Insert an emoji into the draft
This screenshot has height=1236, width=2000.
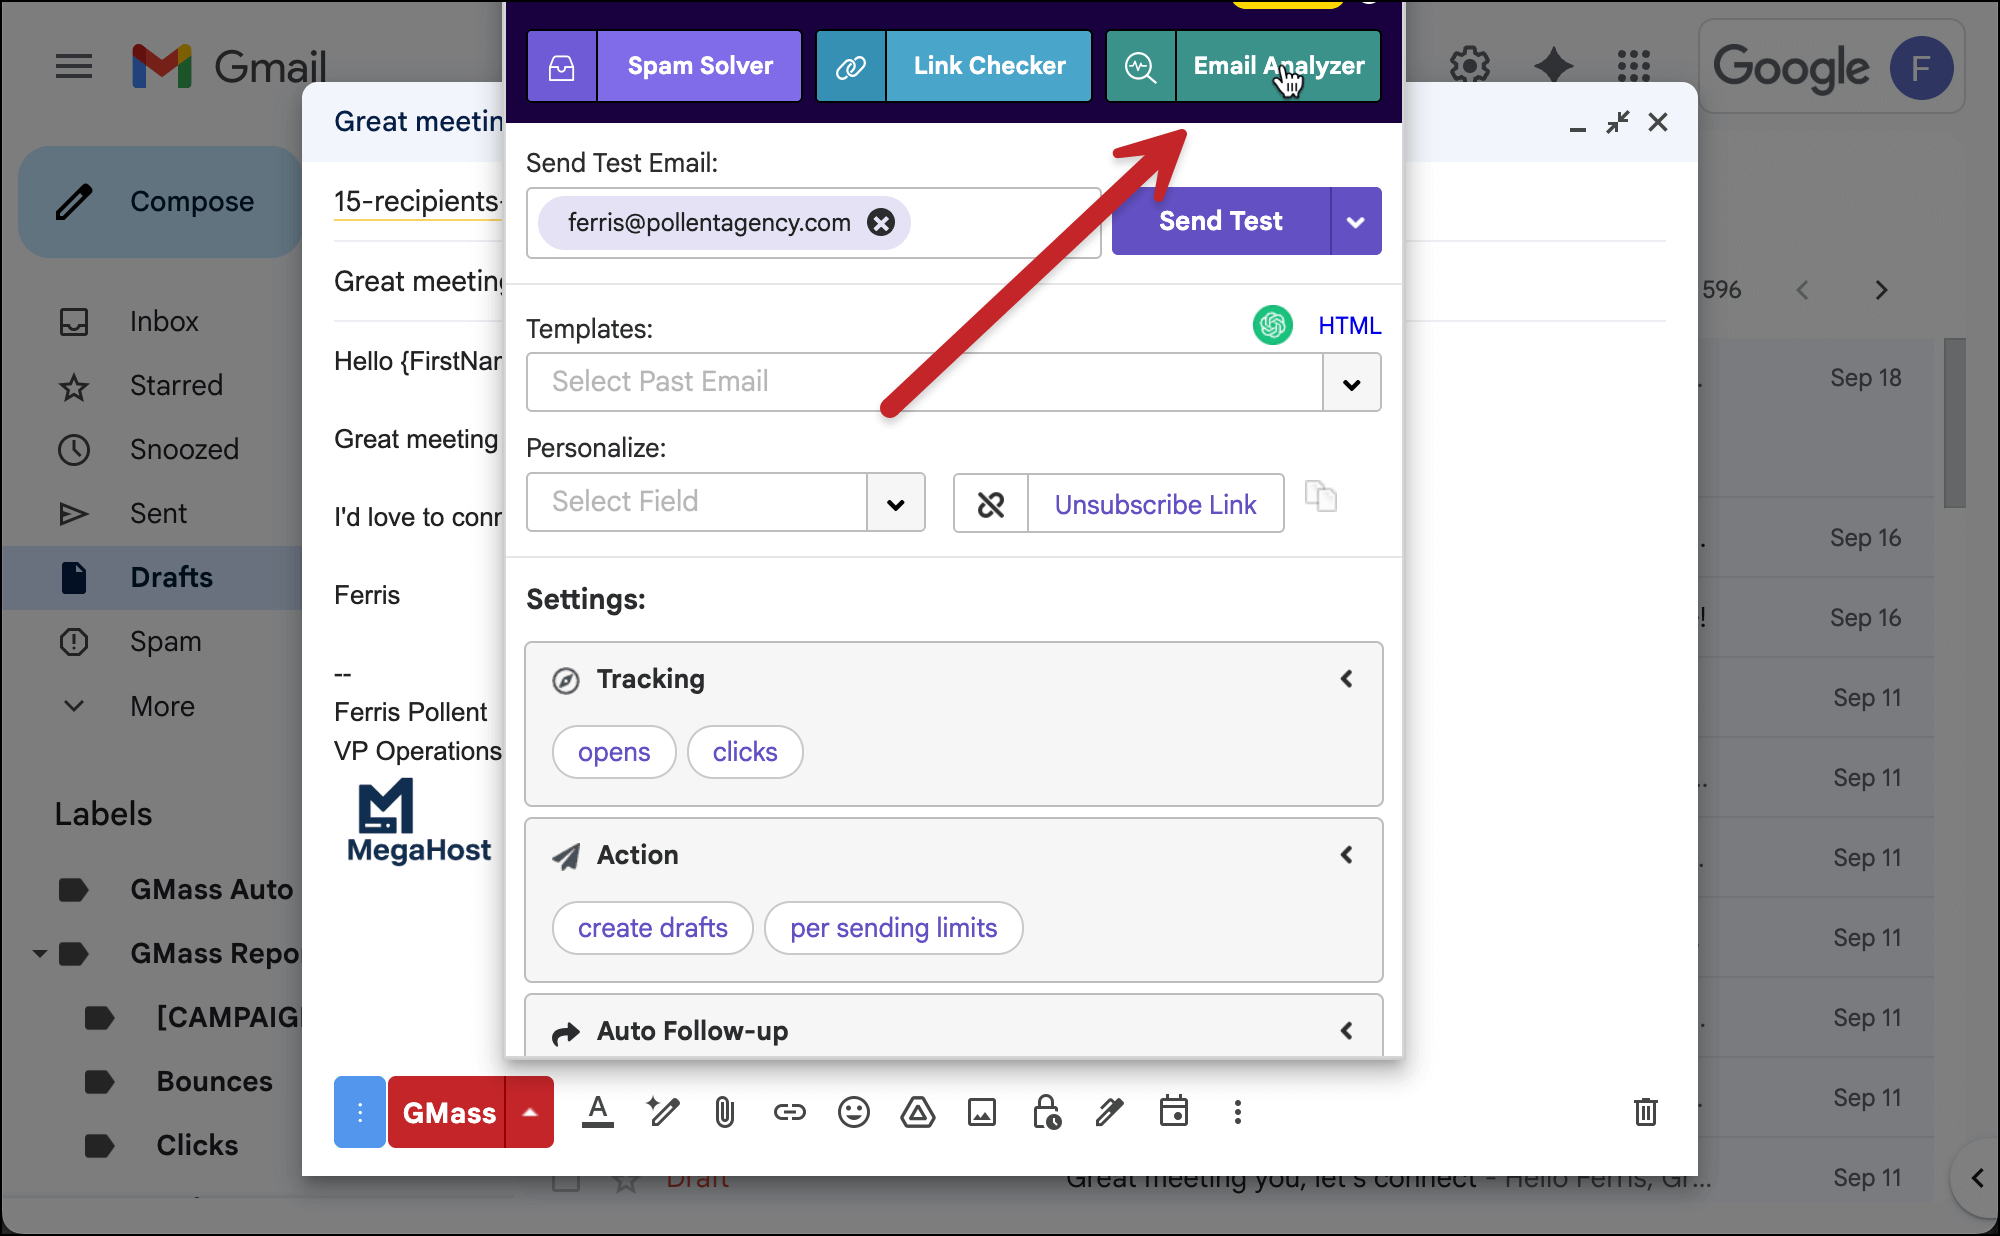pos(853,1112)
